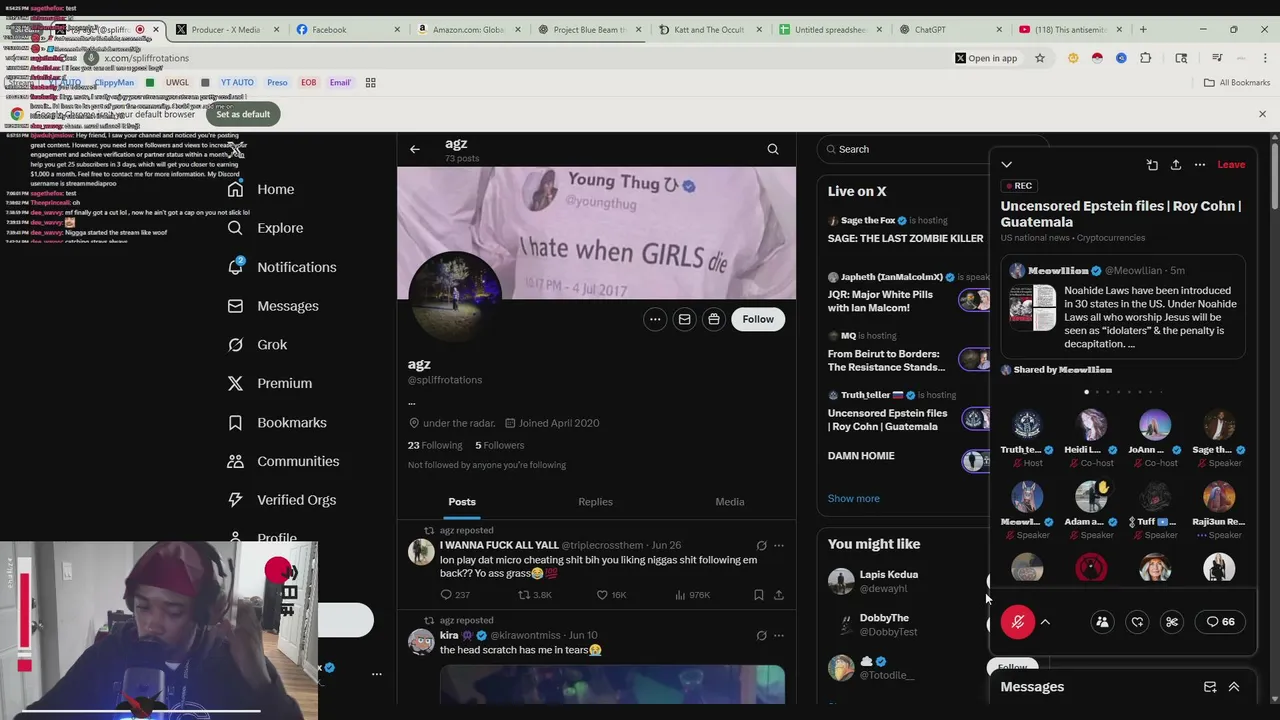Like the triplecrossthem post with 16K likes
This screenshot has height=720, width=1280.
(611, 595)
